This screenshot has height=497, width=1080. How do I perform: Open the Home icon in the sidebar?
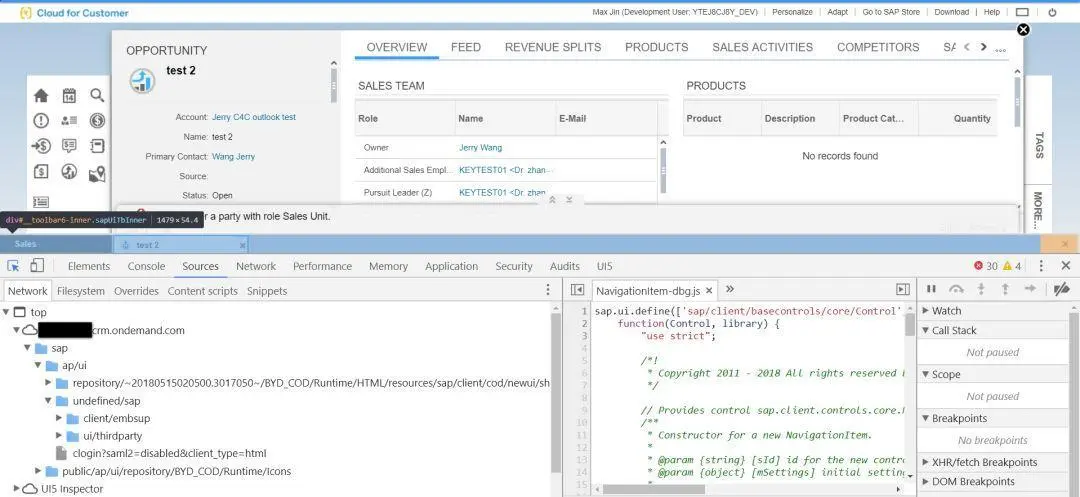click(41, 96)
